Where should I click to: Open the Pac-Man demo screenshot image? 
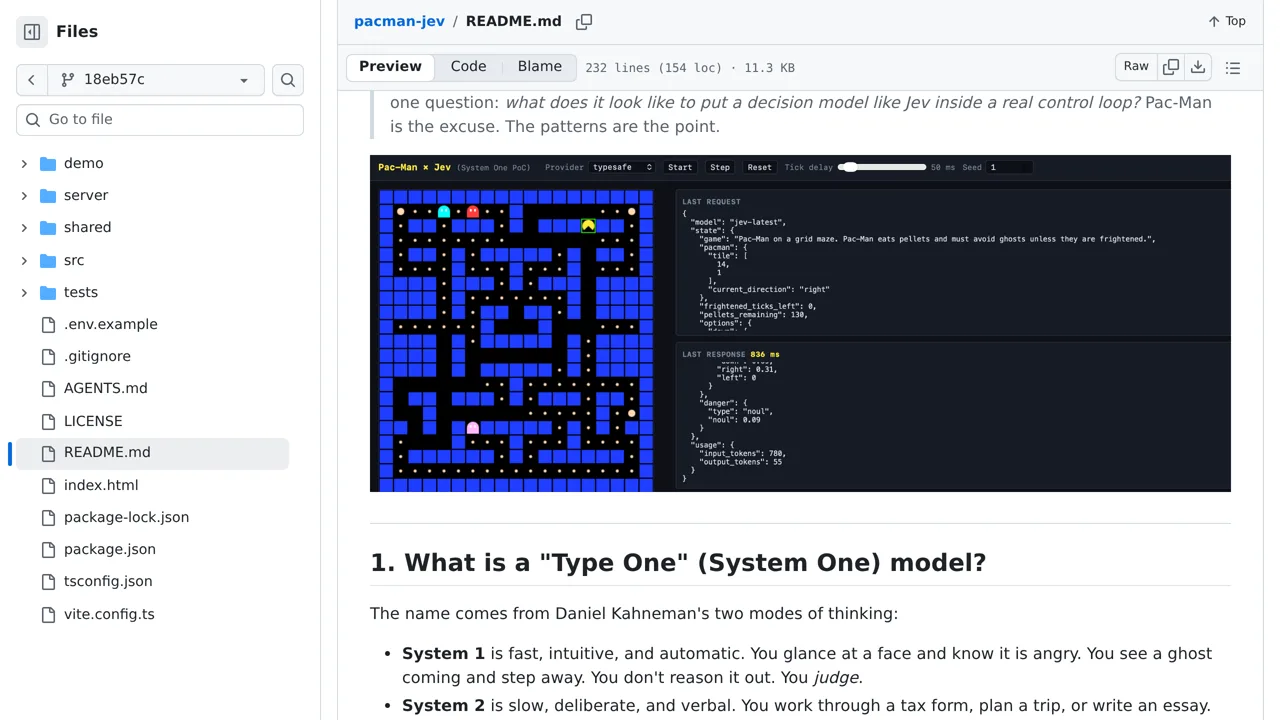800,323
